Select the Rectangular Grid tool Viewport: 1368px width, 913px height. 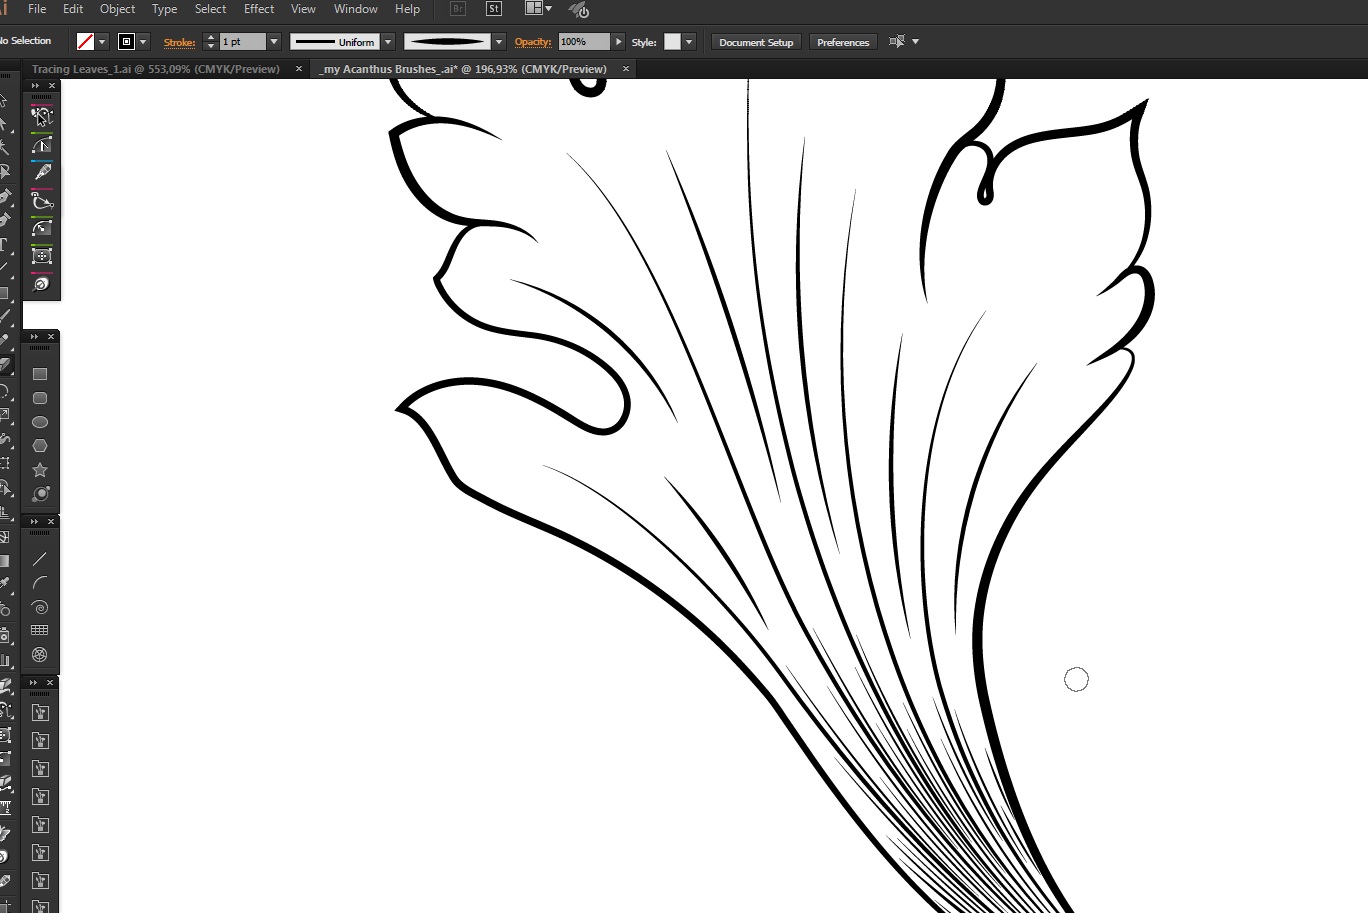click(x=40, y=630)
